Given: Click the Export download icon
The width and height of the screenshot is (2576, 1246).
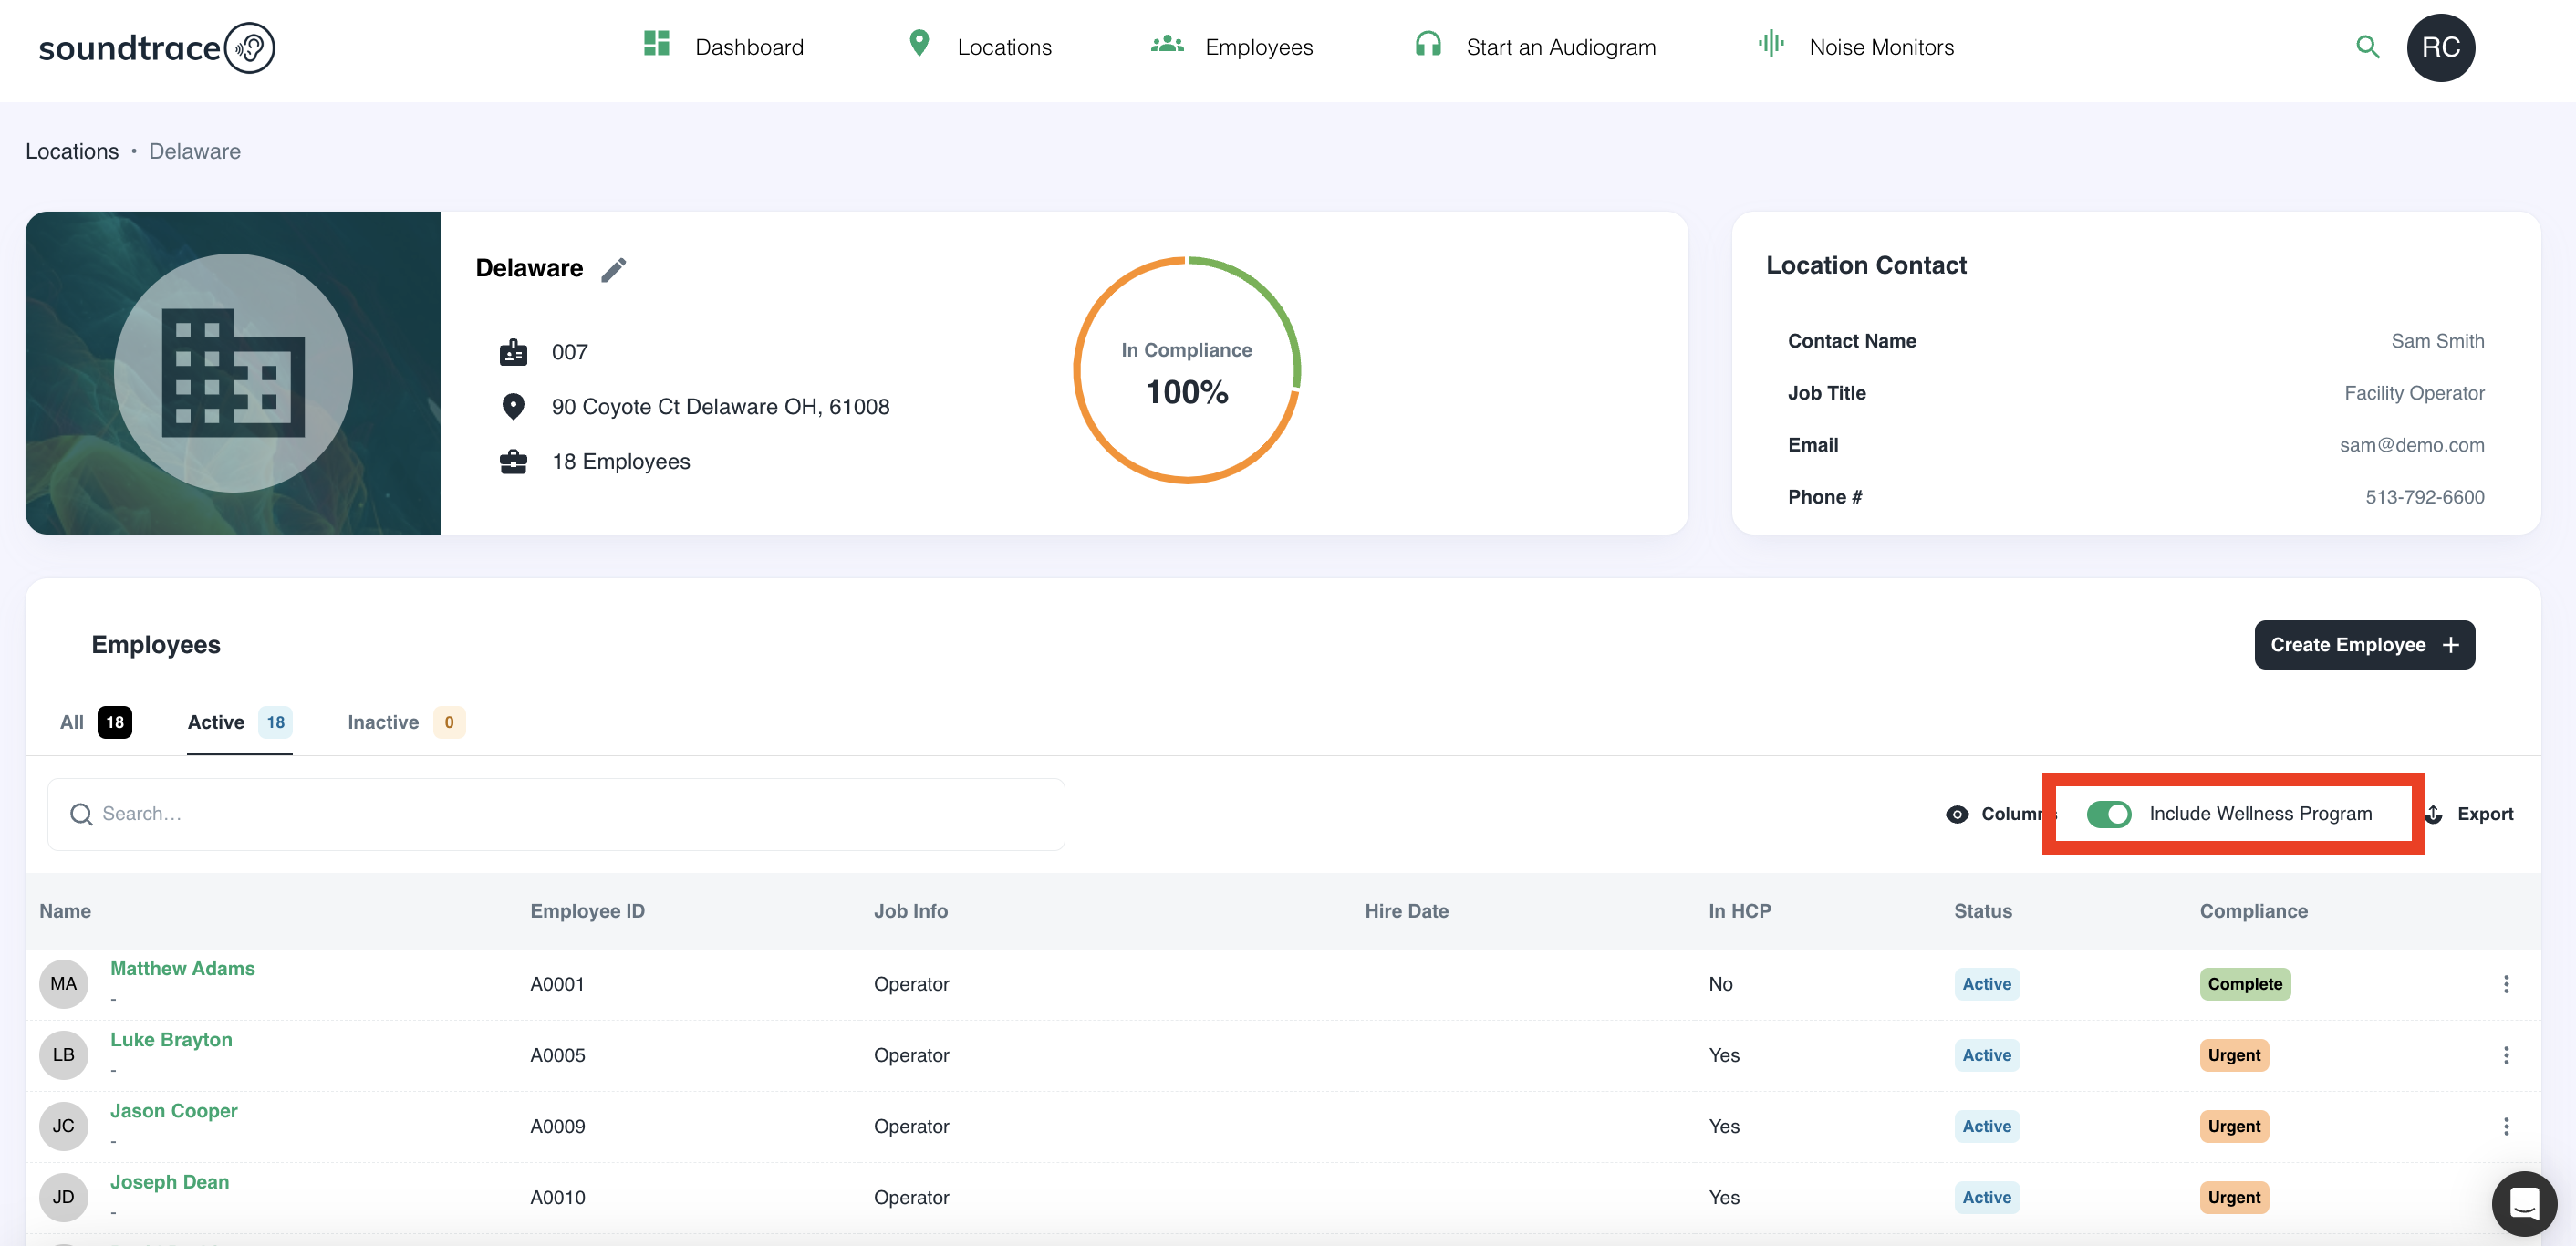Looking at the screenshot, I should coord(2435,814).
